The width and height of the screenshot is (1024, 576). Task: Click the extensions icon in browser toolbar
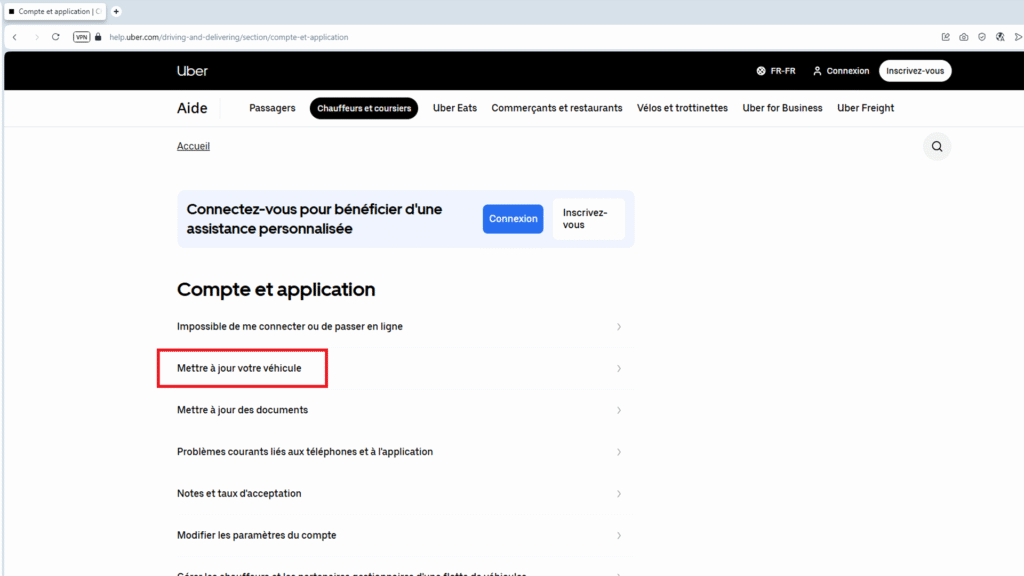coord(1000,37)
